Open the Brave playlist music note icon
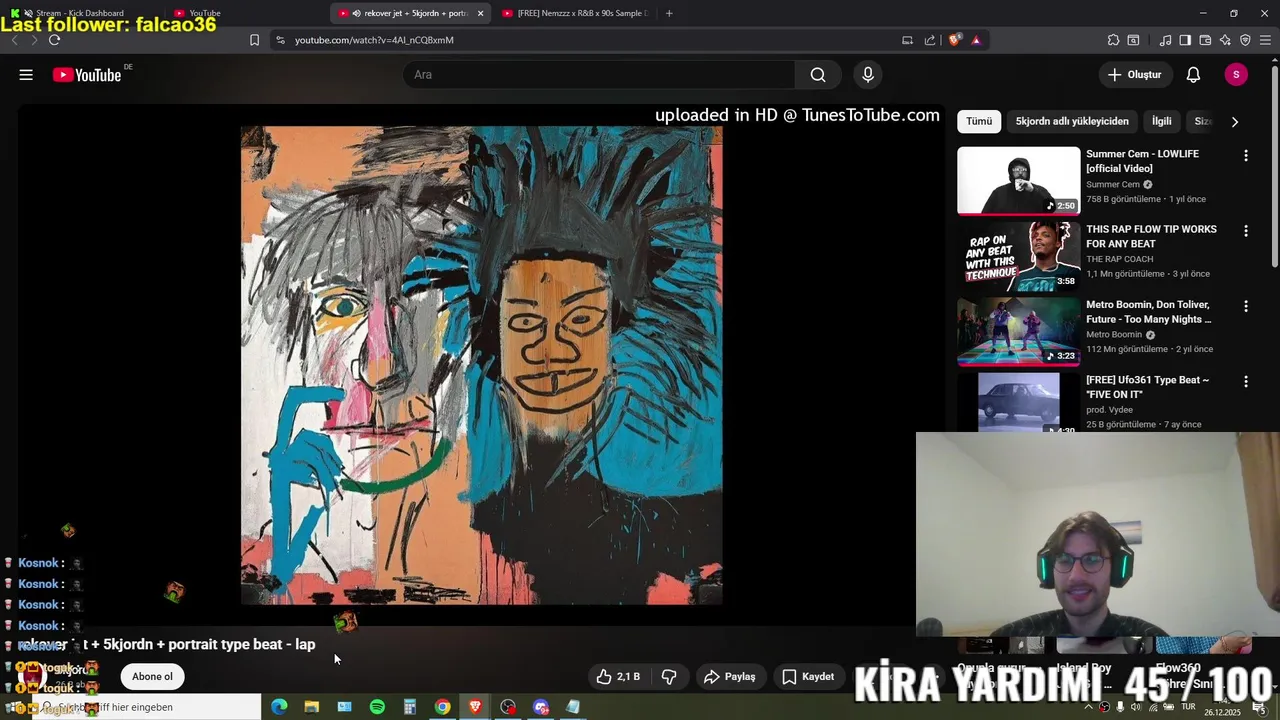 pos(1165,40)
